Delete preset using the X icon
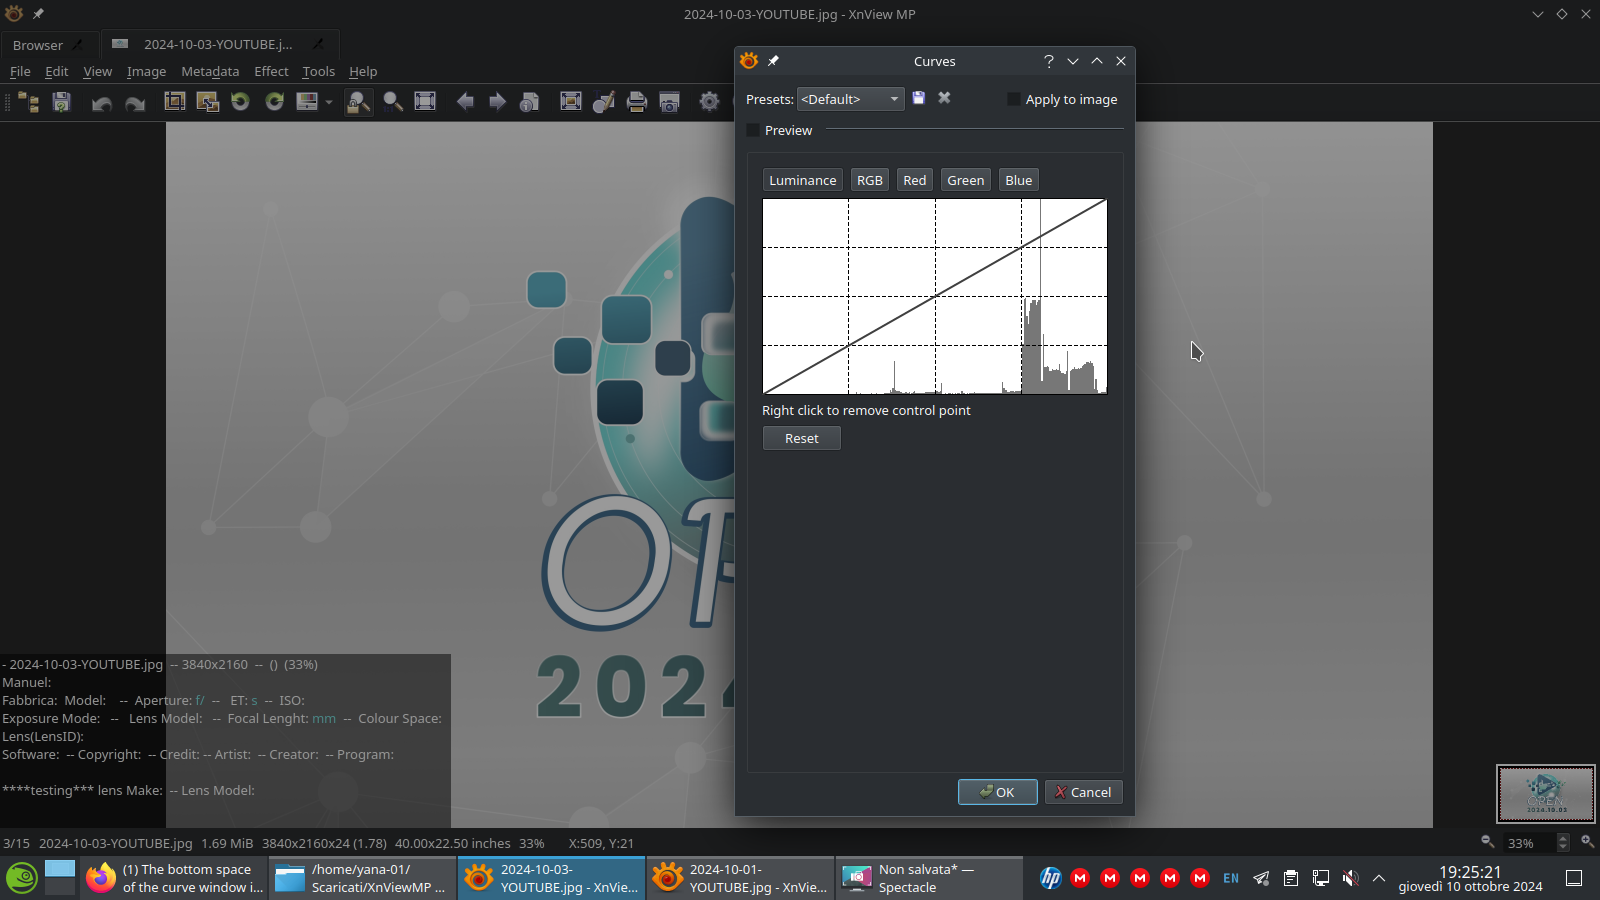This screenshot has height=900, width=1600. click(944, 98)
